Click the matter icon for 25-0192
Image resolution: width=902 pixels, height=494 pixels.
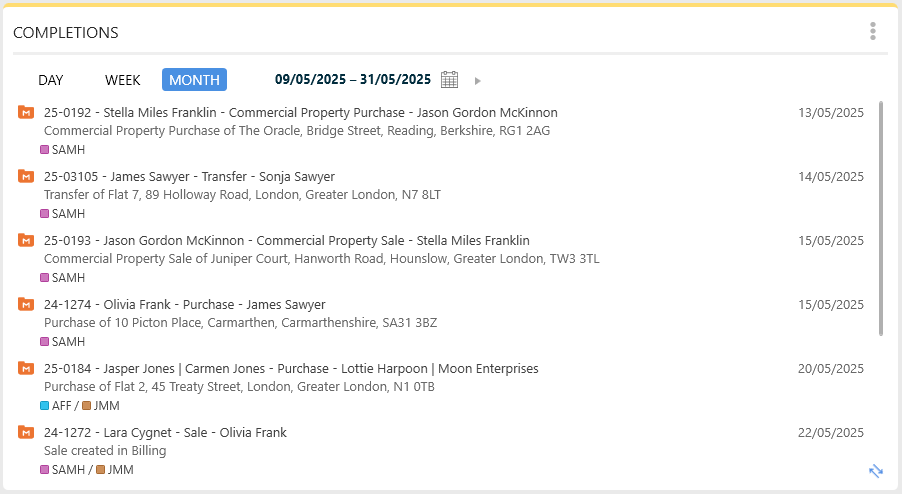coord(26,112)
